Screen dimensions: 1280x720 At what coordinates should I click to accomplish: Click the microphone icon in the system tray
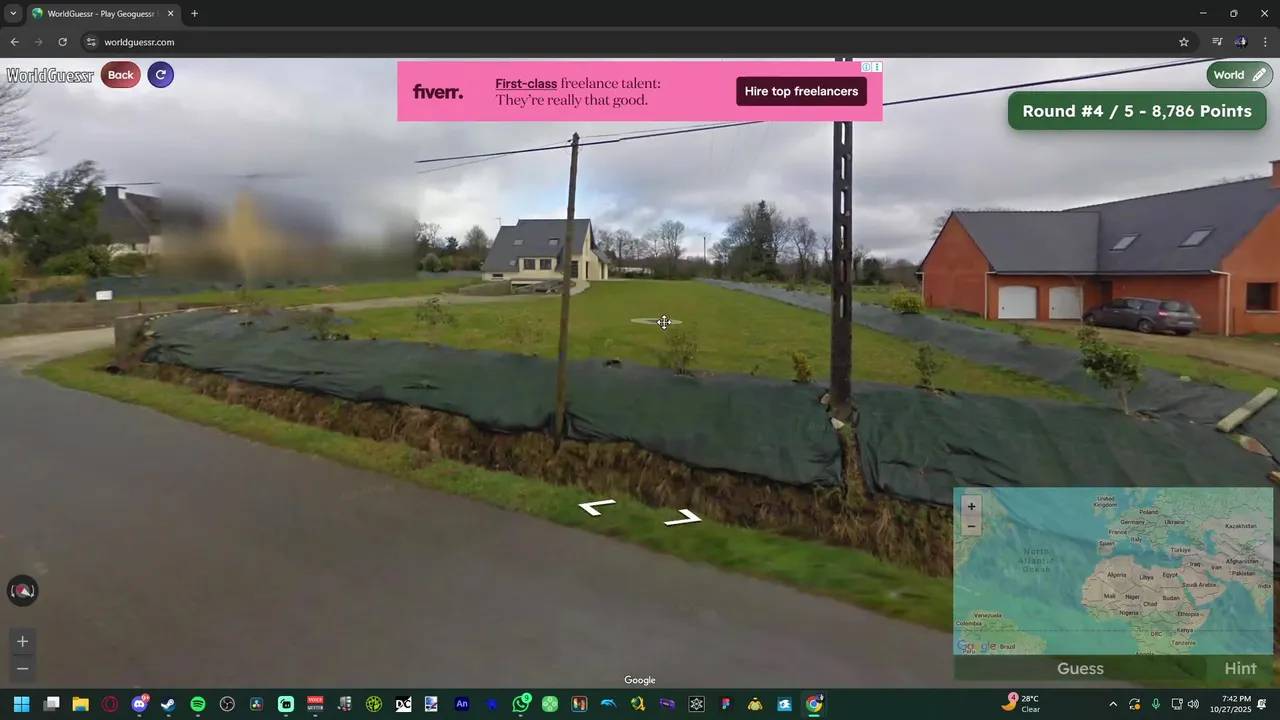pos(1156,704)
